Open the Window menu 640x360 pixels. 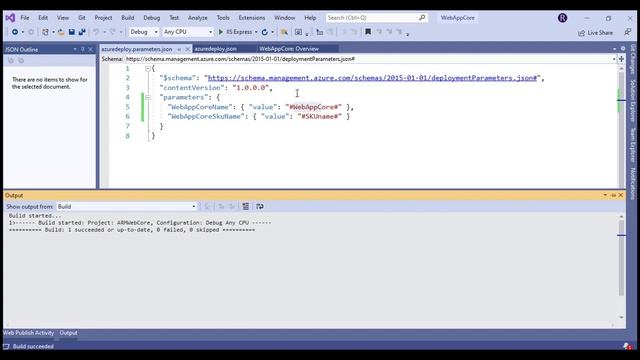(x=284, y=18)
